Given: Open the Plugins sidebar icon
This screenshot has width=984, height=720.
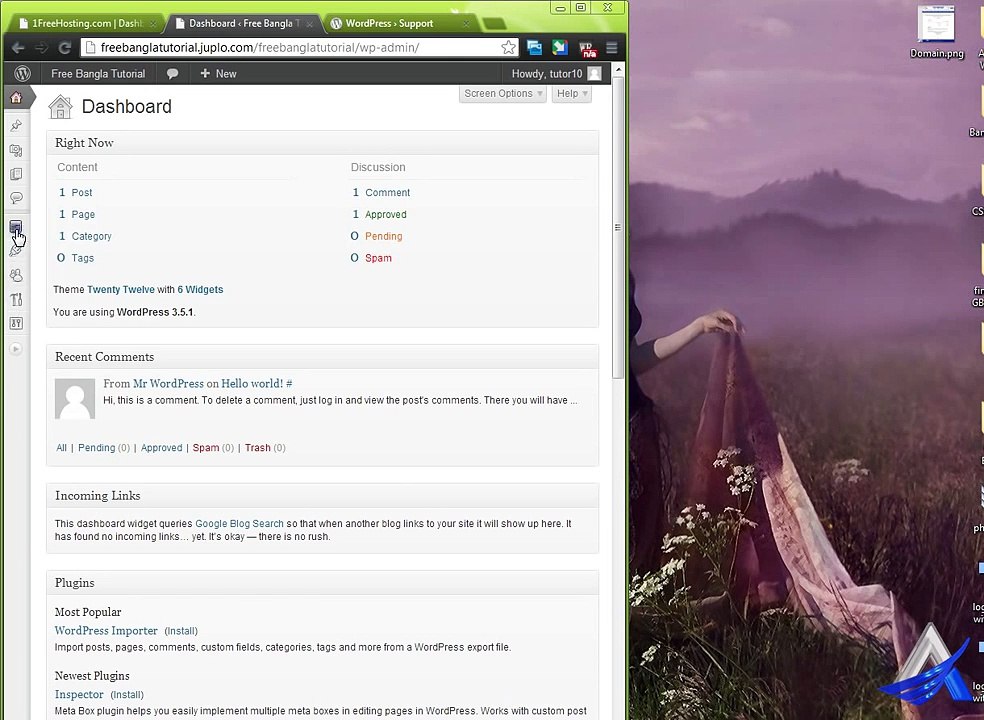Looking at the screenshot, I should [x=16, y=250].
